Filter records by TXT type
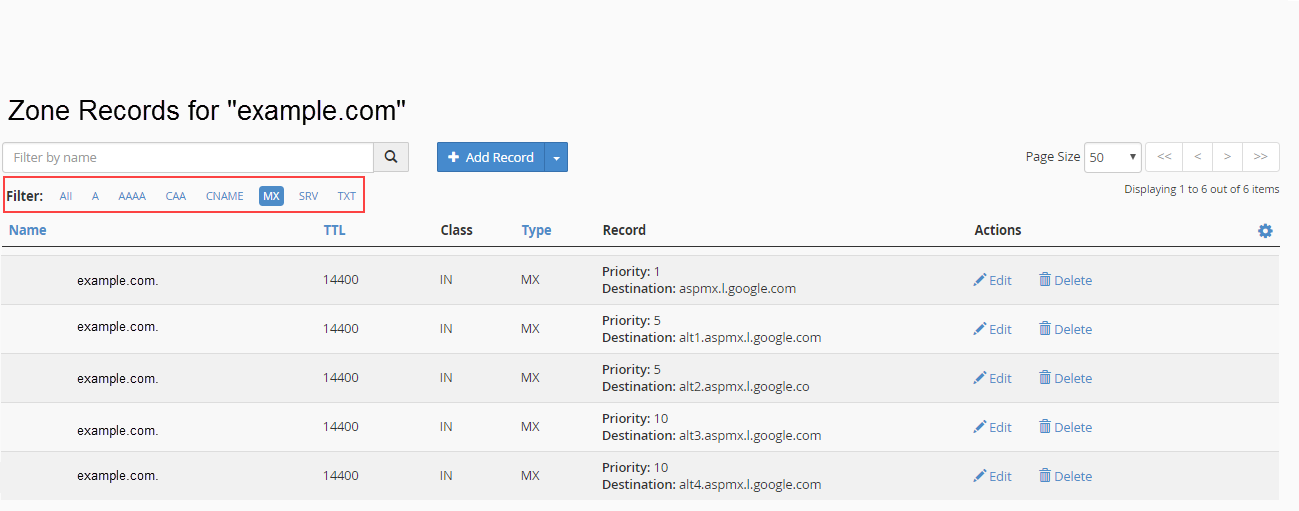This screenshot has width=1299, height=511. click(x=346, y=196)
